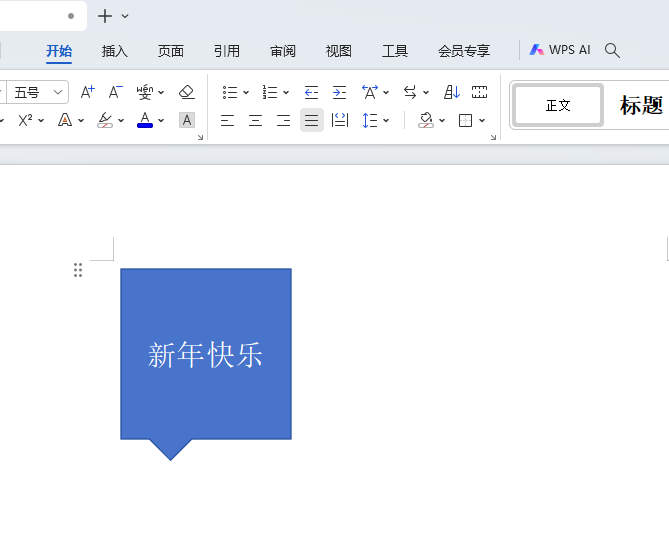
Task: Expand shading color dropdown arrow
Action: click(442, 121)
